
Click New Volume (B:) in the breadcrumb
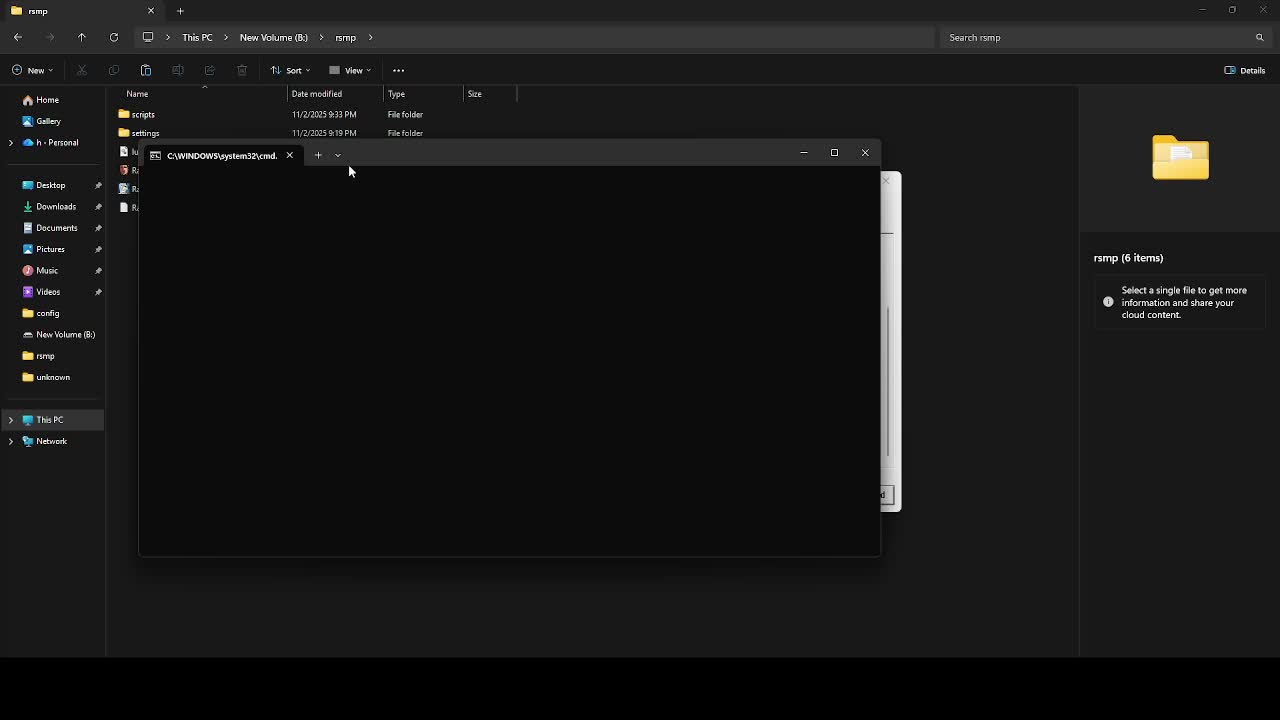pyautogui.click(x=273, y=37)
